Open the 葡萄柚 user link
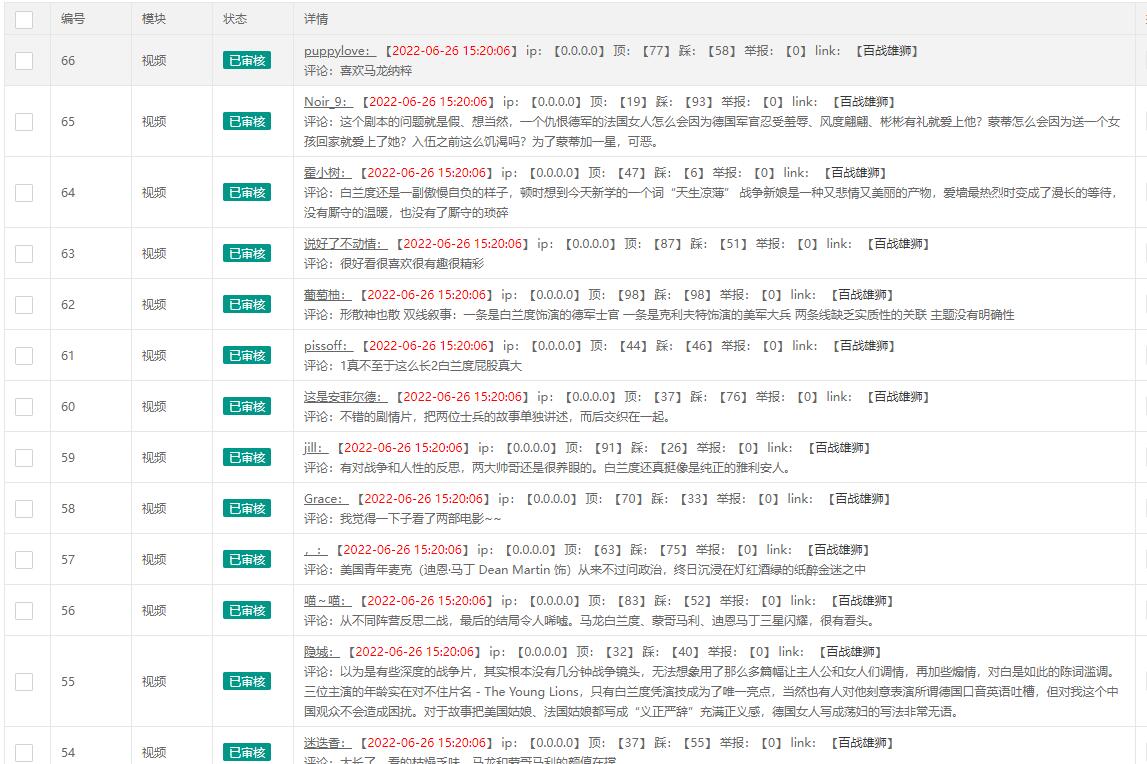 329,294
